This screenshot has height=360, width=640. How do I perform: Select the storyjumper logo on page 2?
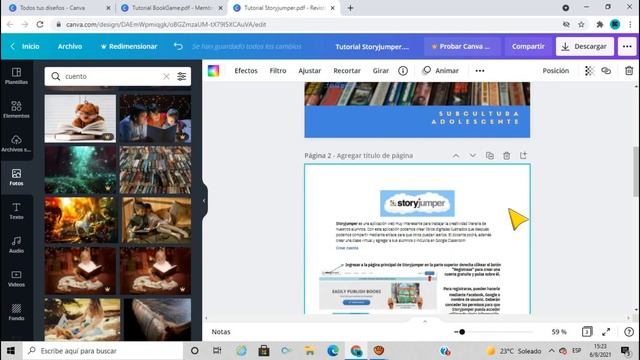point(417,203)
